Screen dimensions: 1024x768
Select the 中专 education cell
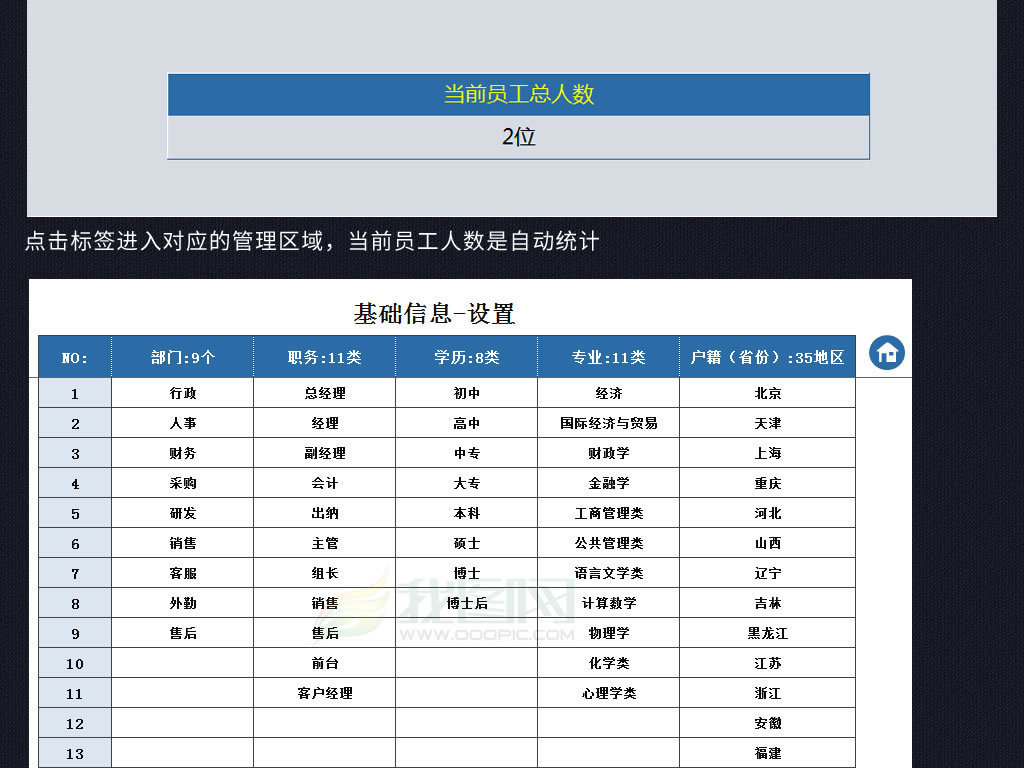466,453
